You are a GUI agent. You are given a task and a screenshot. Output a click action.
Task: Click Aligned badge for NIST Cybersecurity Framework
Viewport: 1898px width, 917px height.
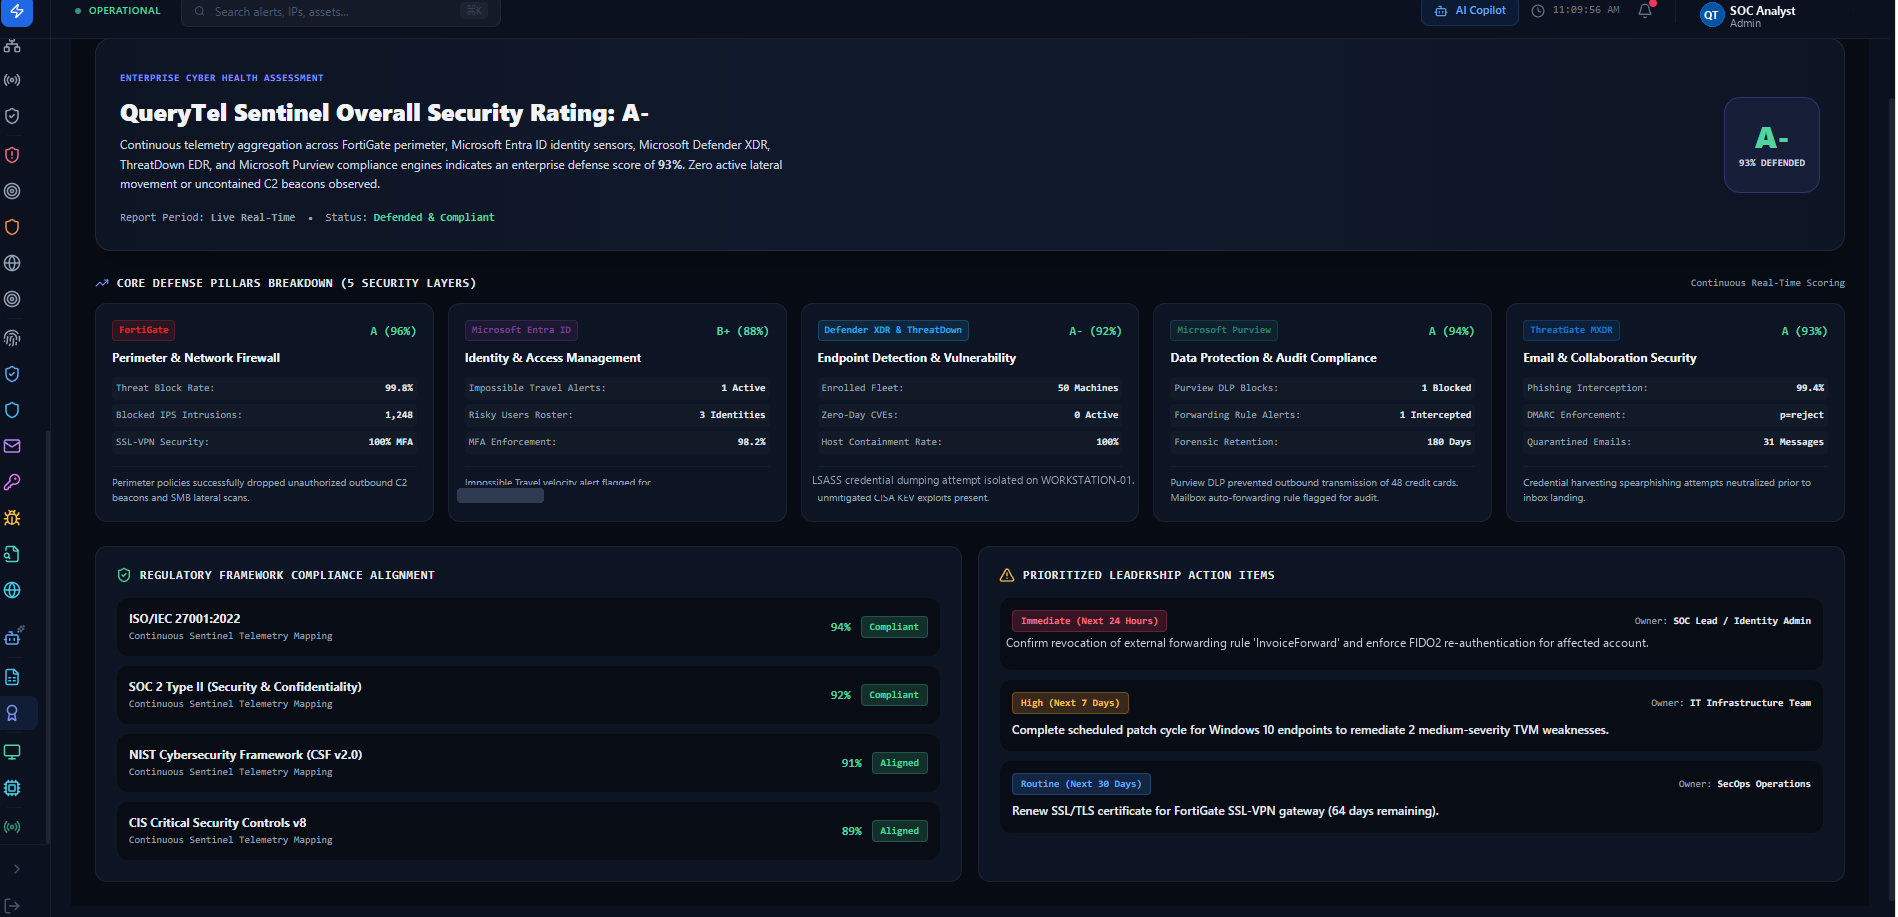pyautogui.click(x=900, y=763)
